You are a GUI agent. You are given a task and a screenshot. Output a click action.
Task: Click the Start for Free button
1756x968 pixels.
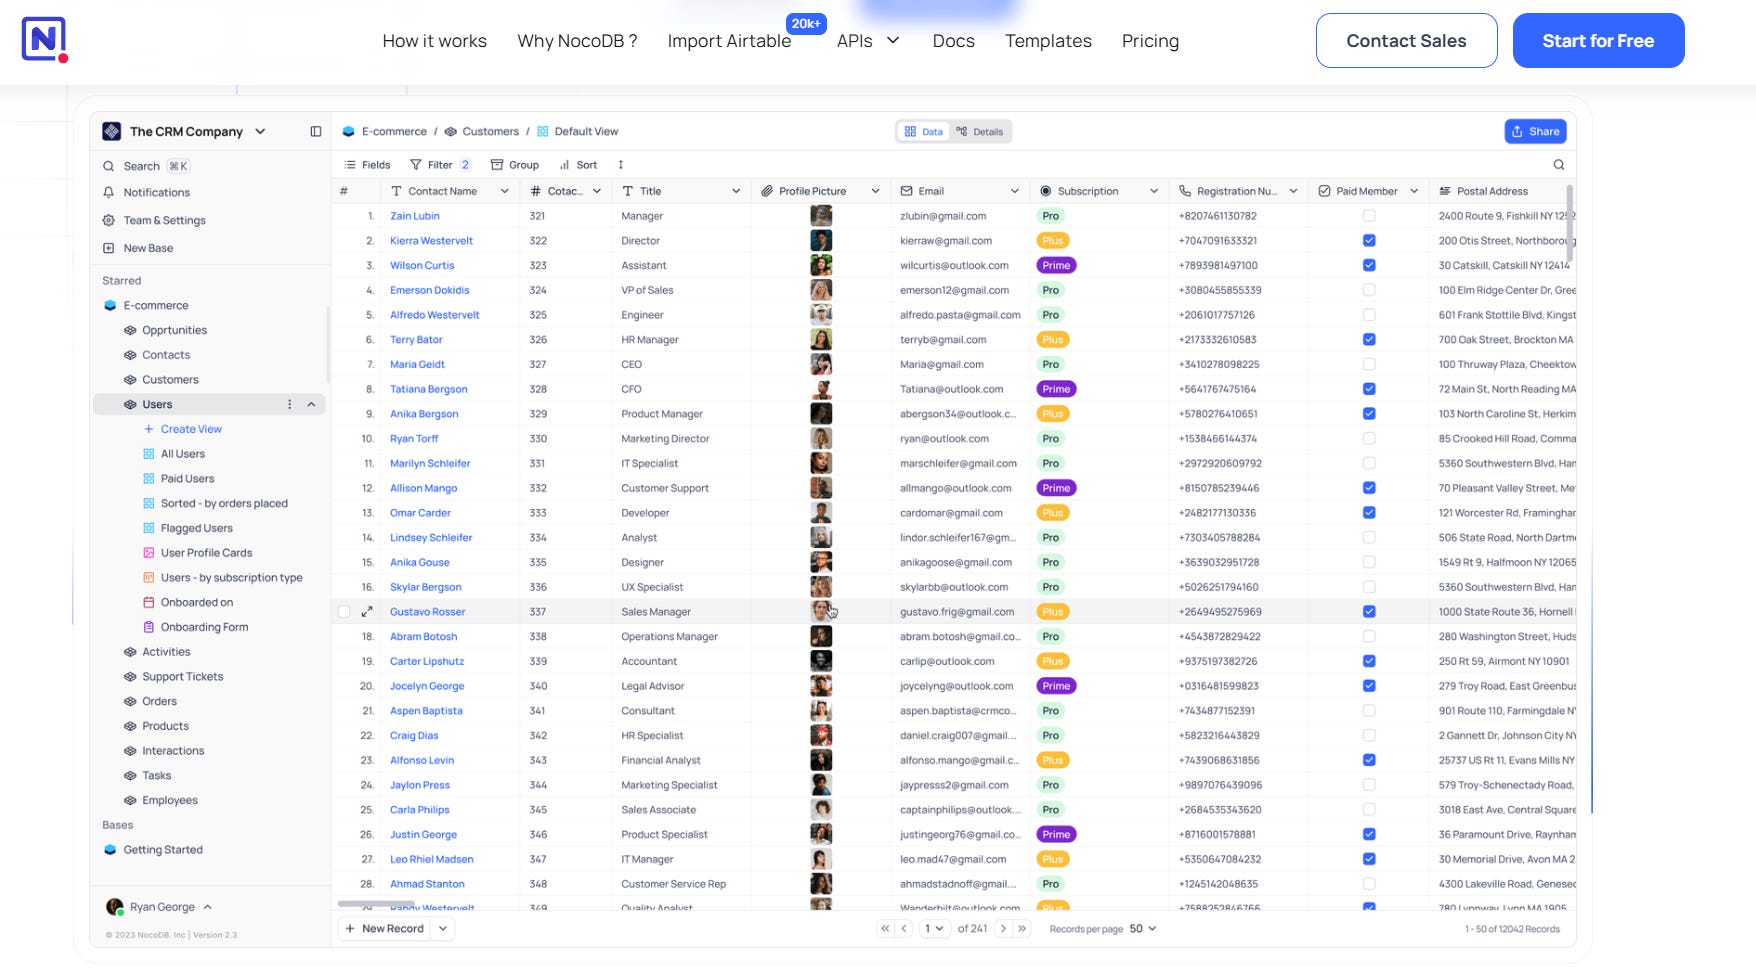tap(1598, 41)
